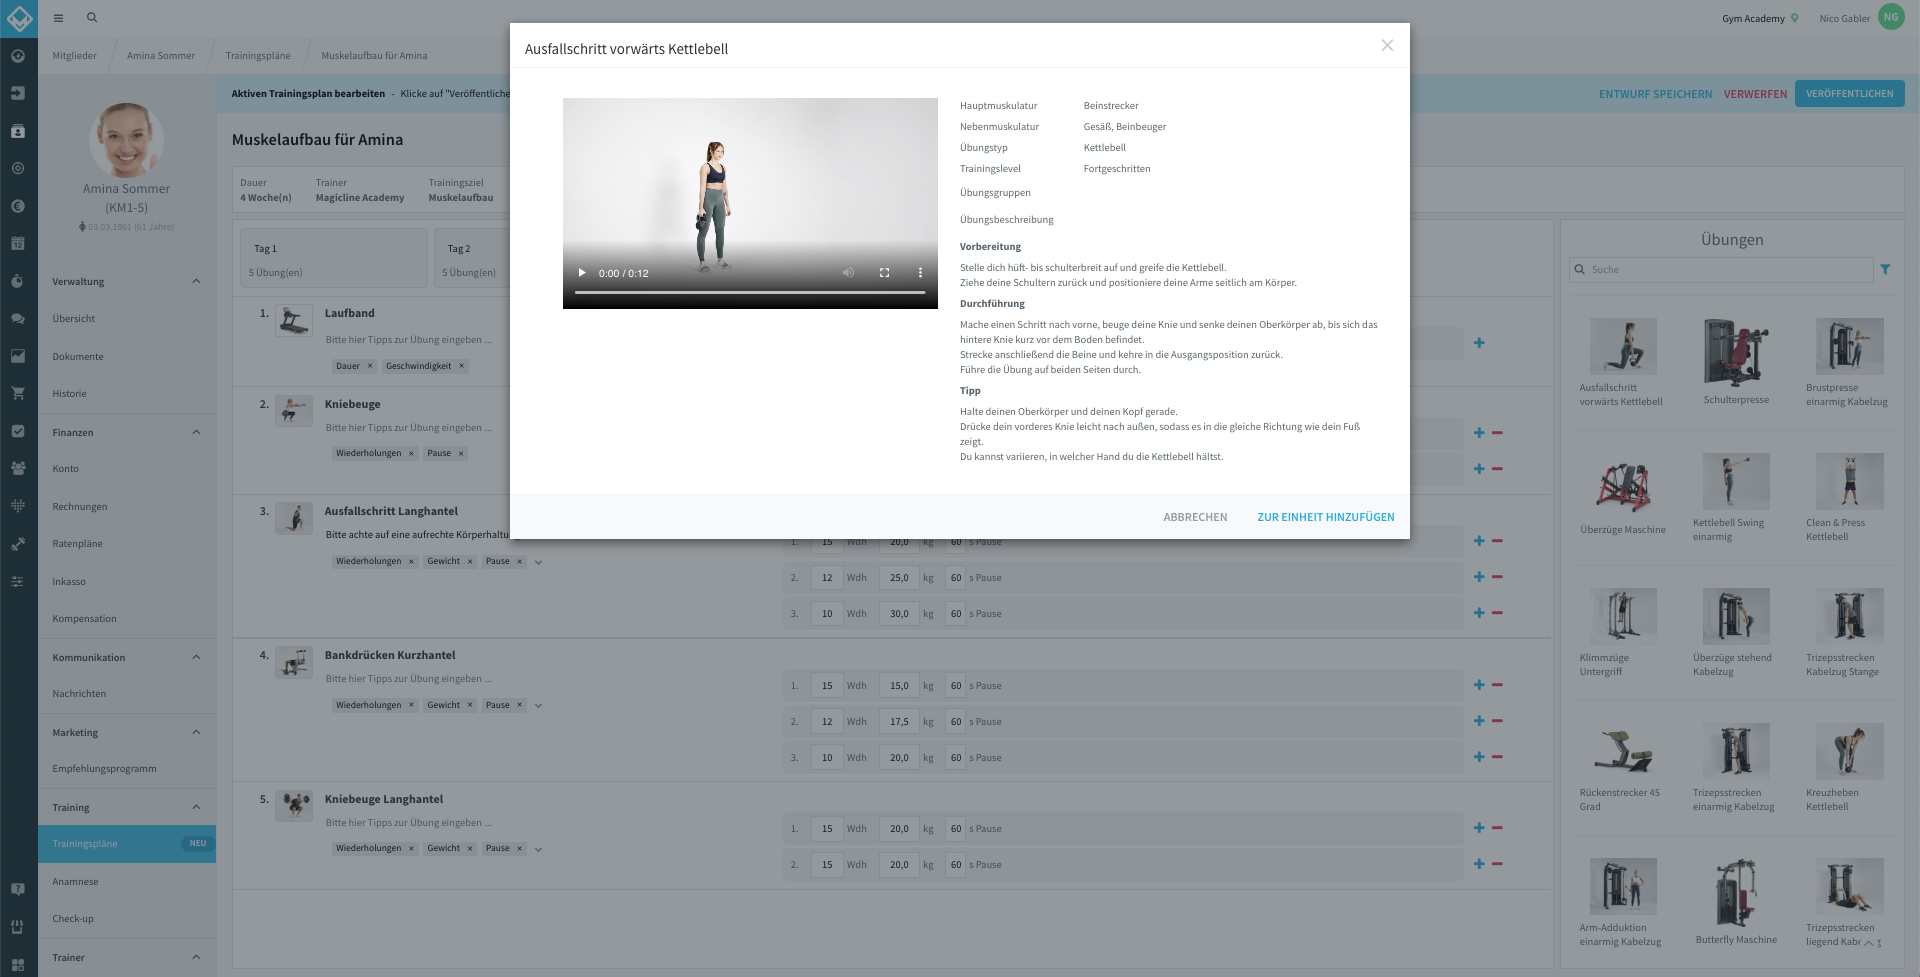Image resolution: width=1920 pixels, height=977 pixels.
Task: Click the Gym Academy location pin
Action: point(1795,18)
